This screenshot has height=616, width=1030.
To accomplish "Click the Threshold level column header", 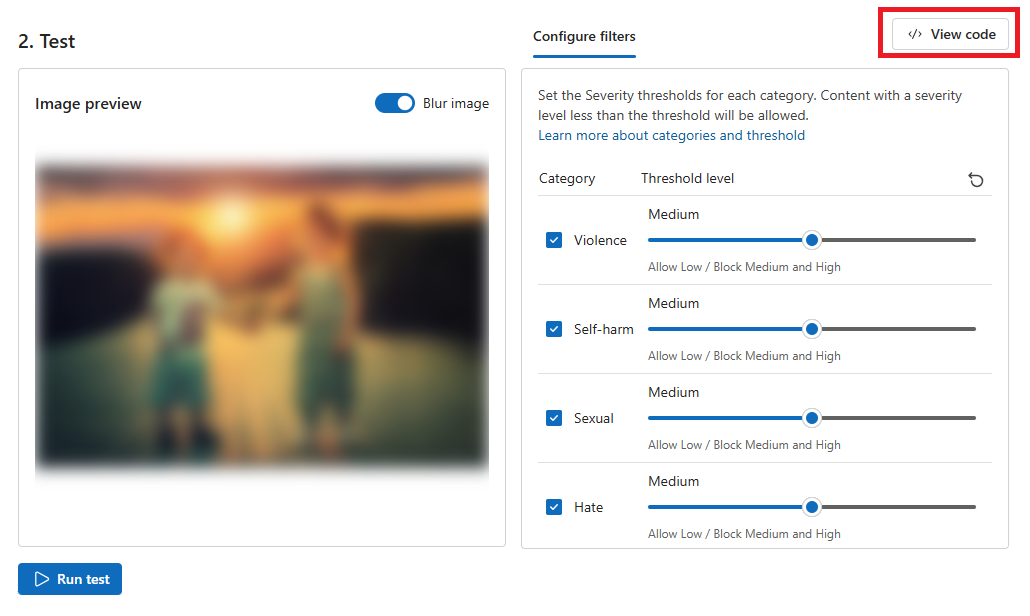I will click(687, 178).
